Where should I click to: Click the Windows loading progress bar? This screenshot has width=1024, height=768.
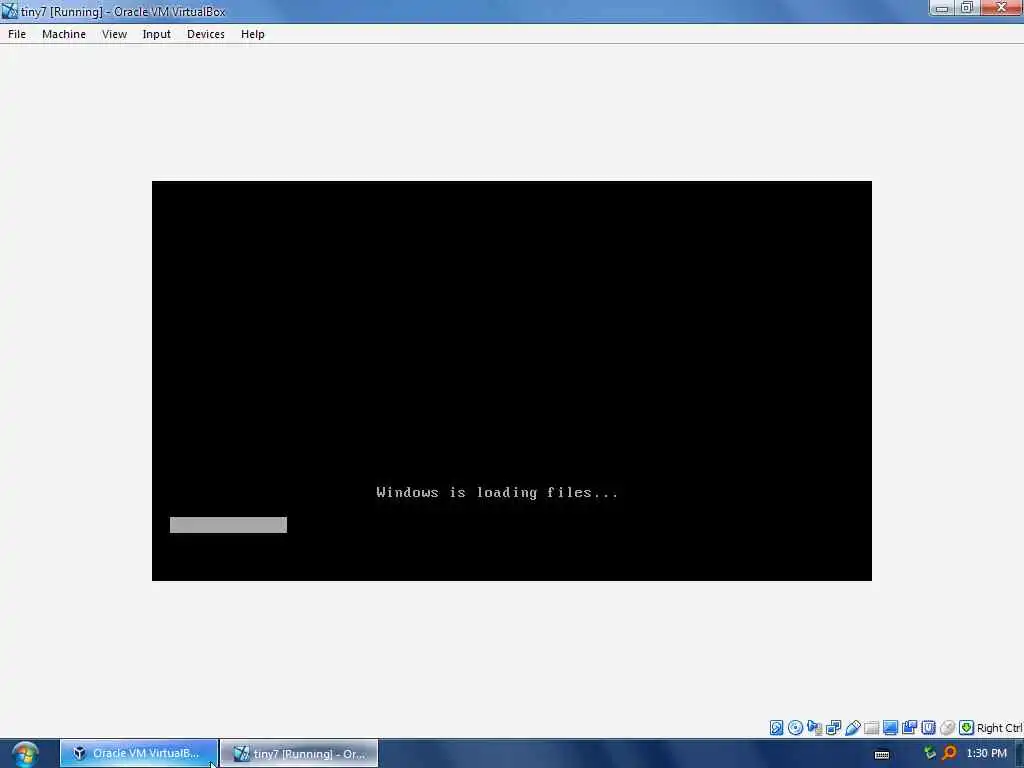(229, 525)
